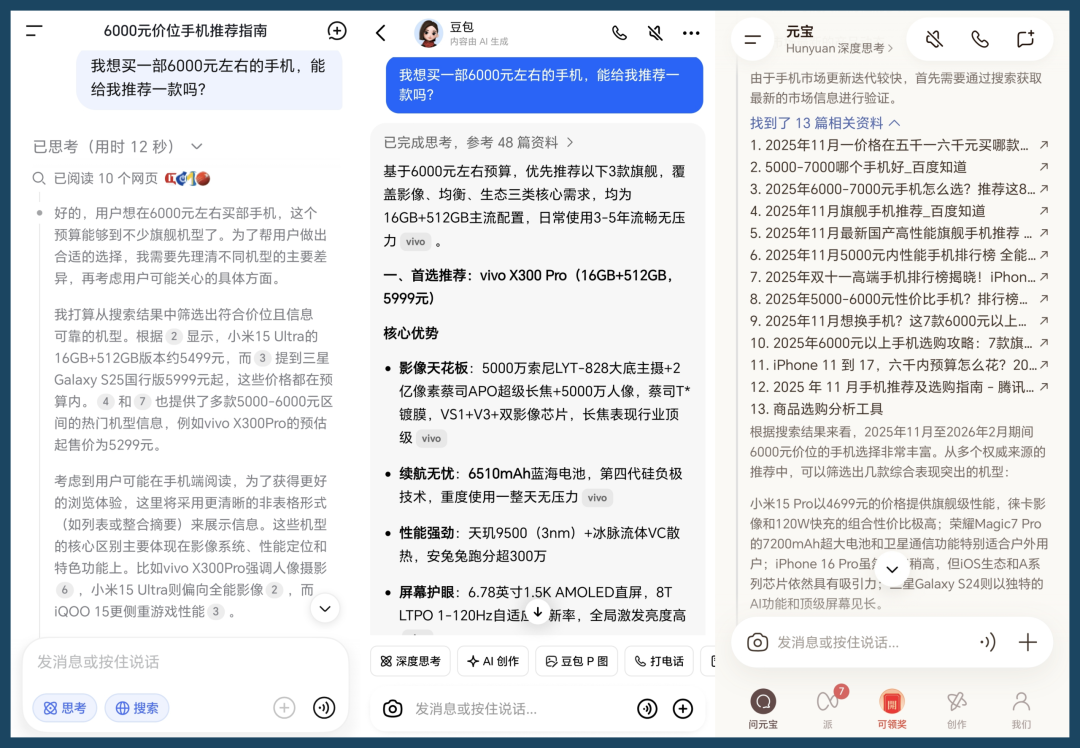Enable the 思考 mode toggle in the left app
This screenshot has width=1080, height=748.
pyautogui.click(x=63, y=708)
